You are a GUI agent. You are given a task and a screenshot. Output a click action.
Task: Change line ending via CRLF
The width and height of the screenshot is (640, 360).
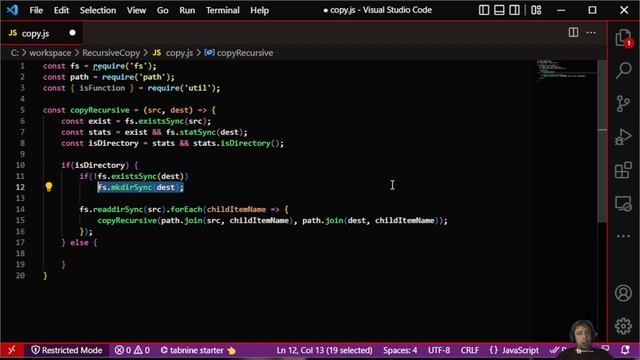(469, 350)
